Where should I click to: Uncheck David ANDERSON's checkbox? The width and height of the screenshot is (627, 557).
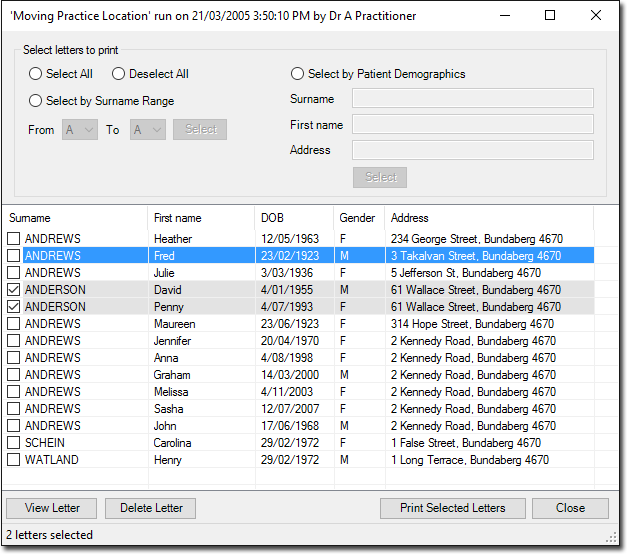(x=14, y=290)
